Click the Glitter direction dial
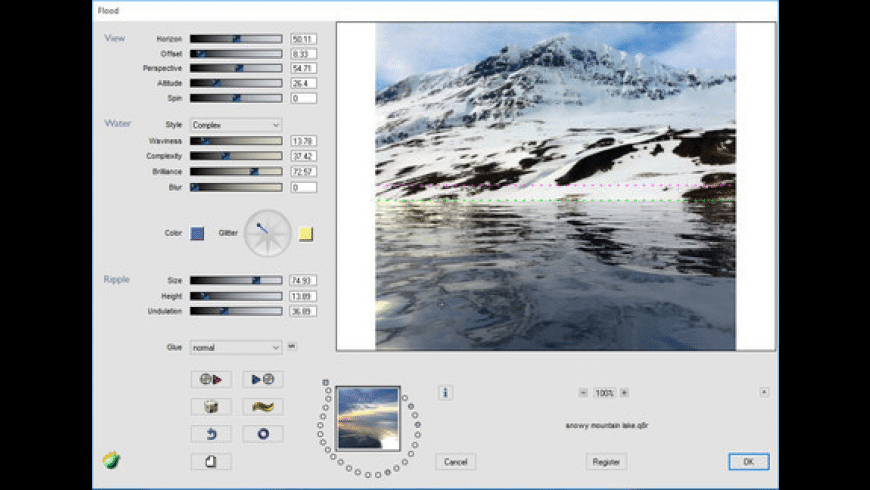This screenshot has width=870, height=490. click(x=267, y=233)
